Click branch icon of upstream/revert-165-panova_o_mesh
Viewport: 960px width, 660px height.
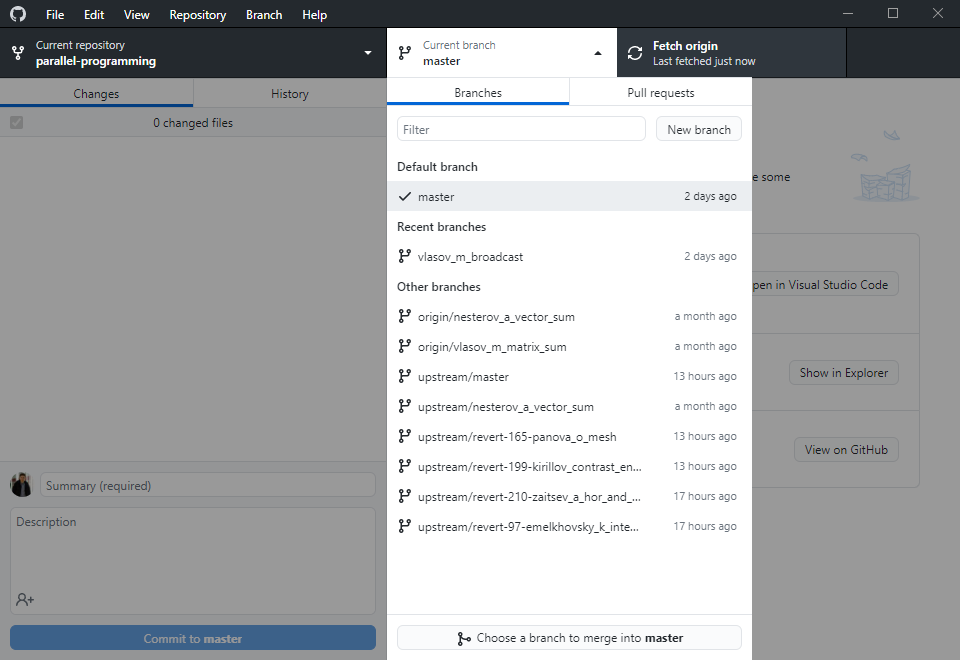click(x=404, y=436)
